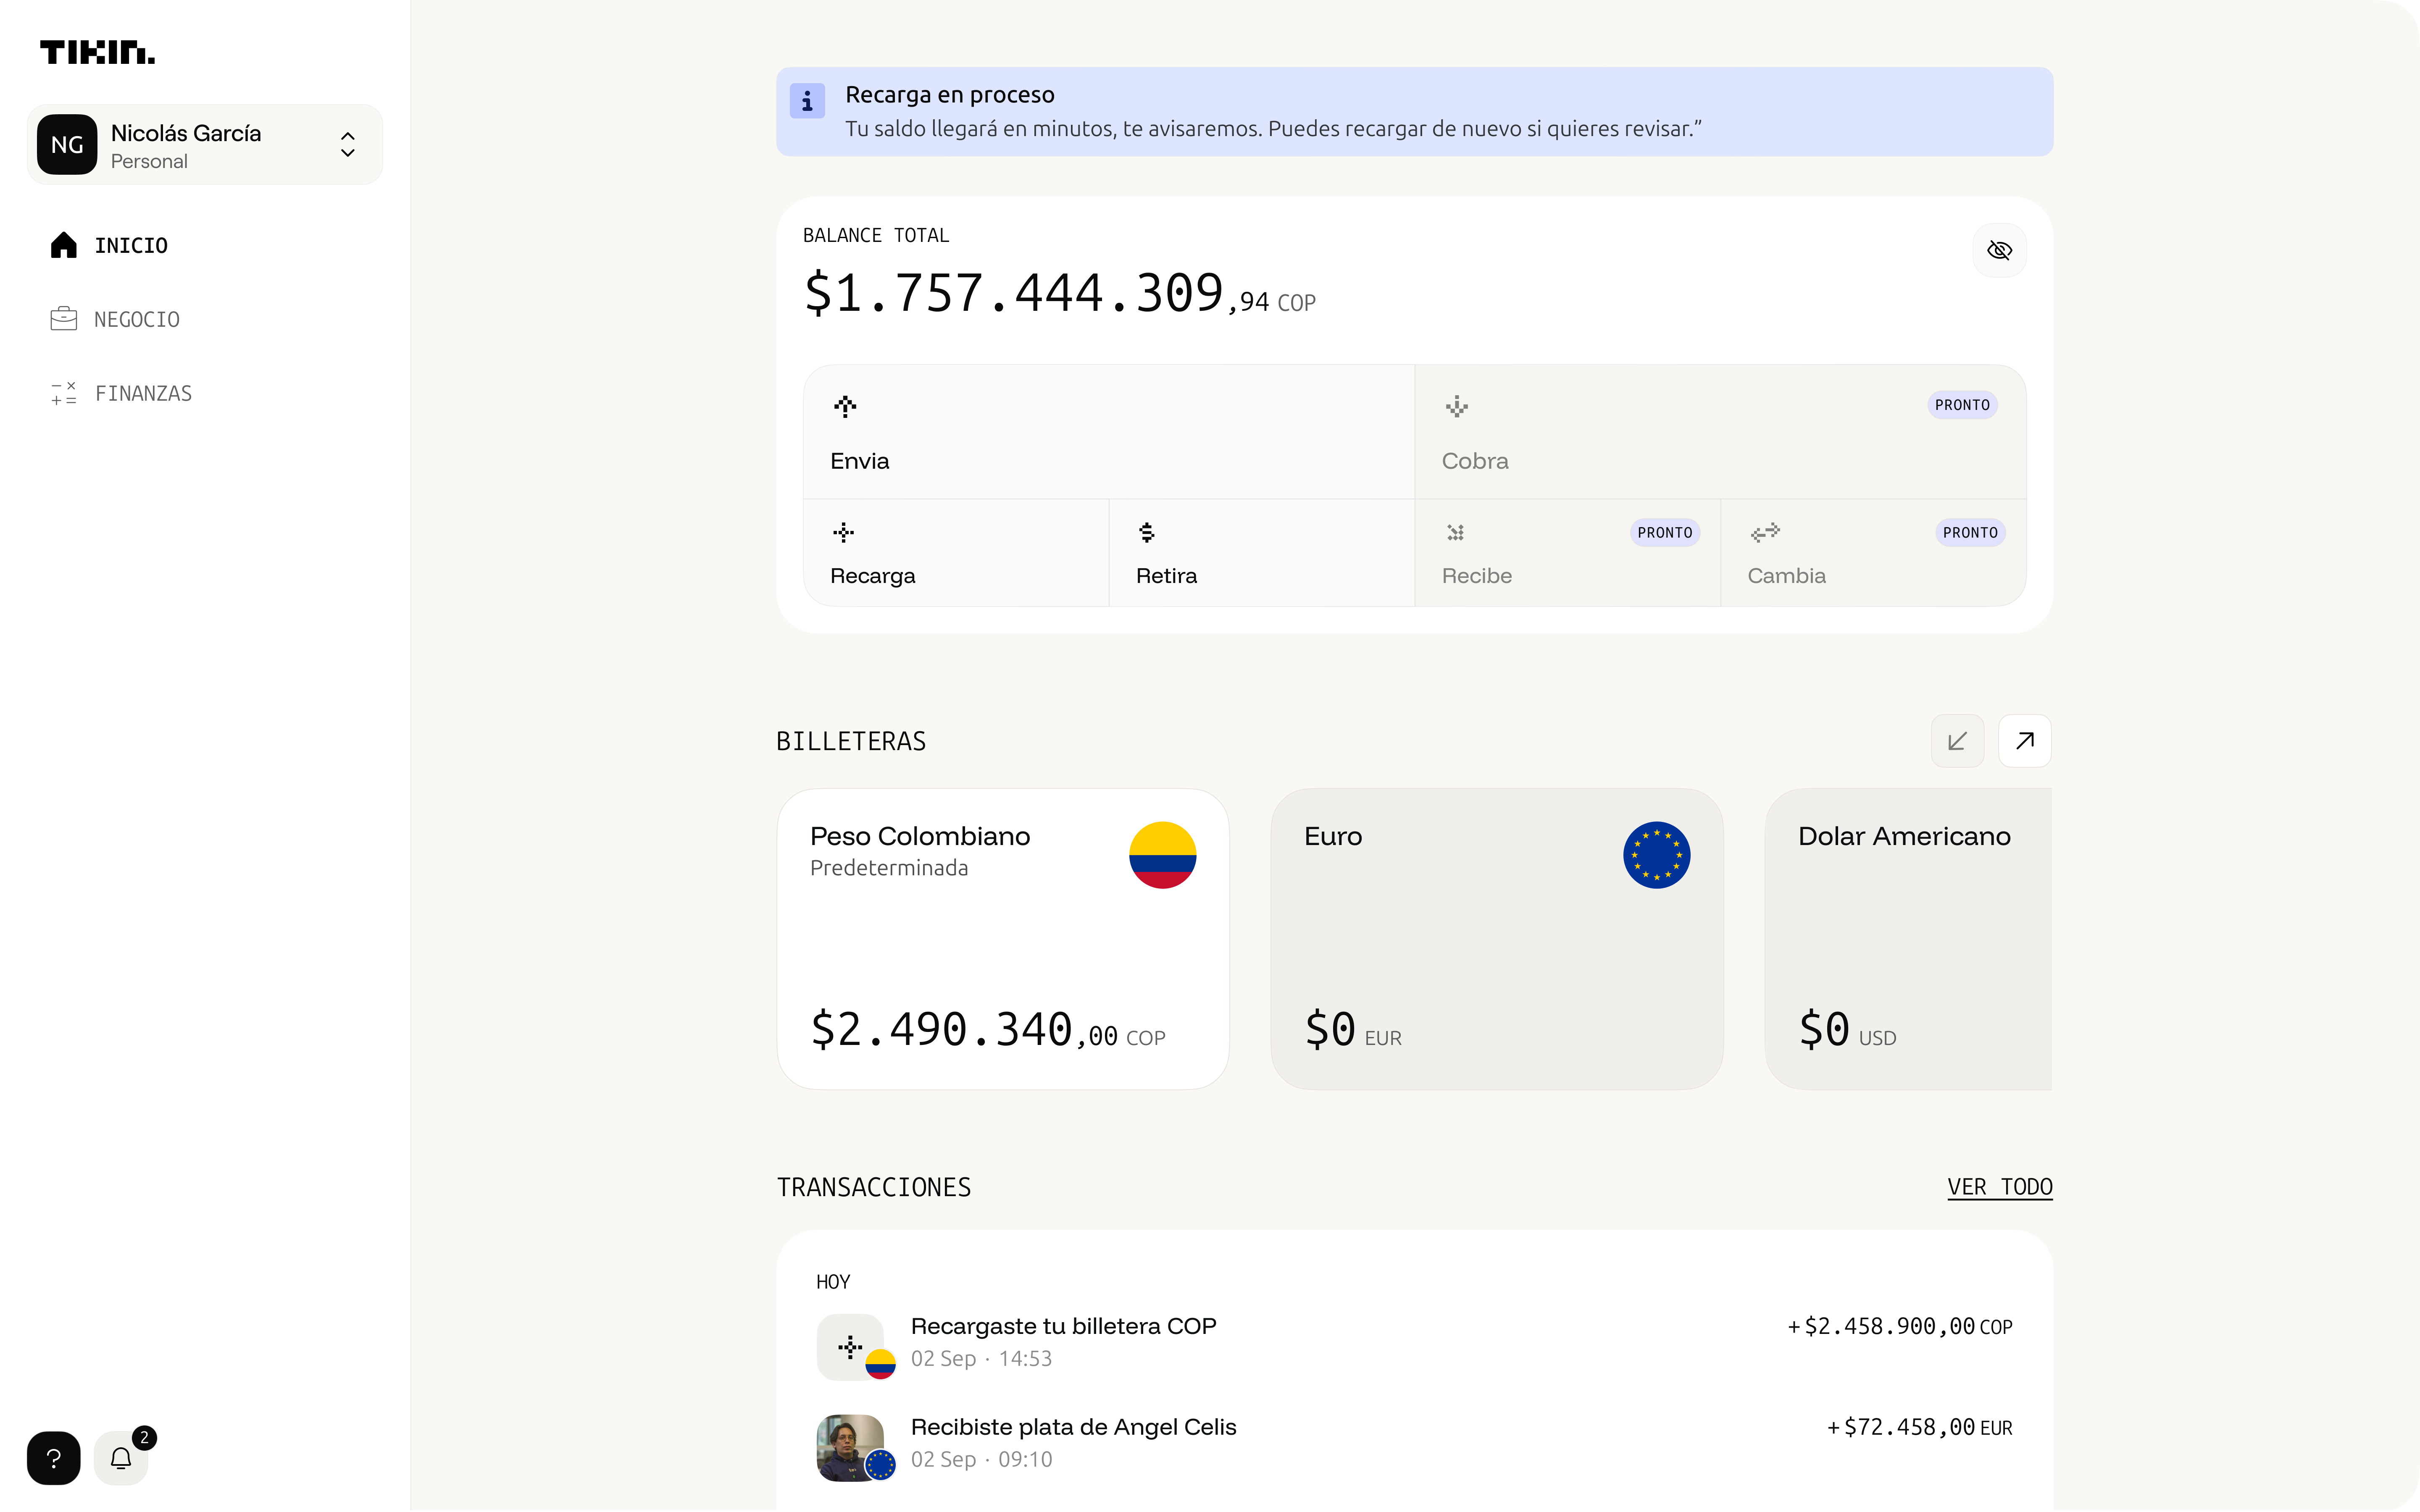Click the Cambia action tile
Viewport: 2420px width, 1512px height.
point(1873,553)
